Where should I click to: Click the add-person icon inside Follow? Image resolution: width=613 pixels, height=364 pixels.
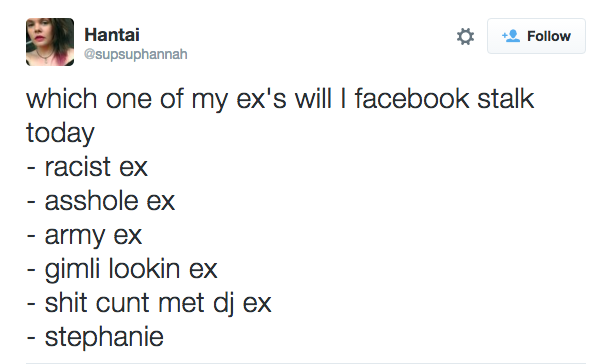[511, 36]
